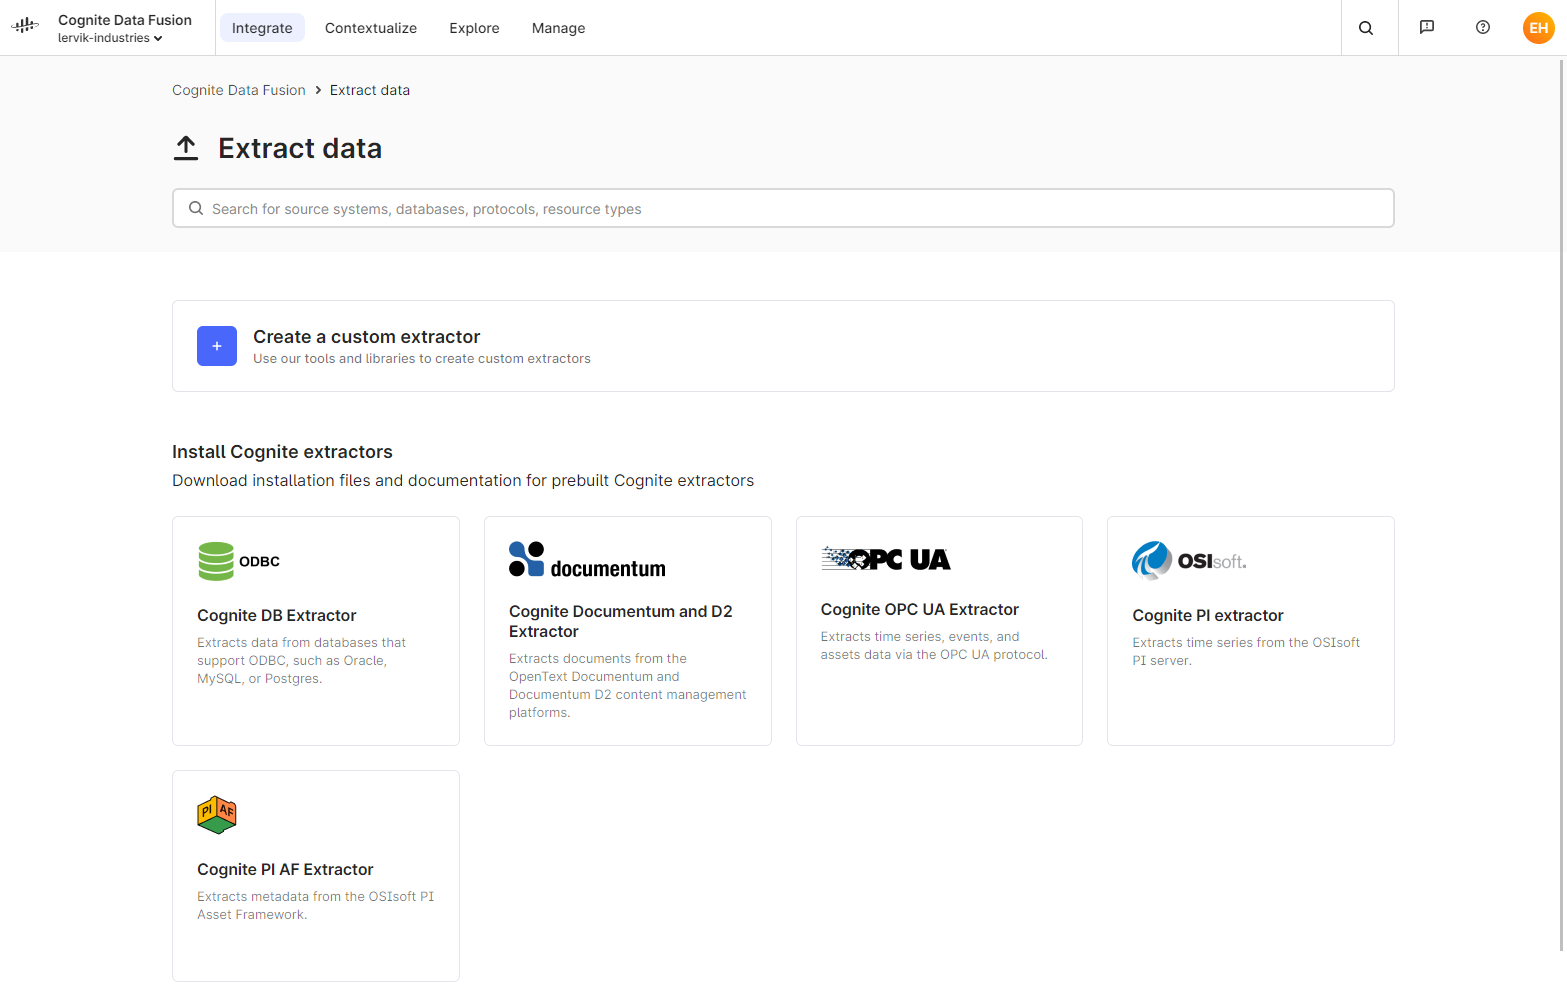Click 'Extracts time series from the OSIsoft' text
The image size is (1567, 992).
click(1246, 652)
